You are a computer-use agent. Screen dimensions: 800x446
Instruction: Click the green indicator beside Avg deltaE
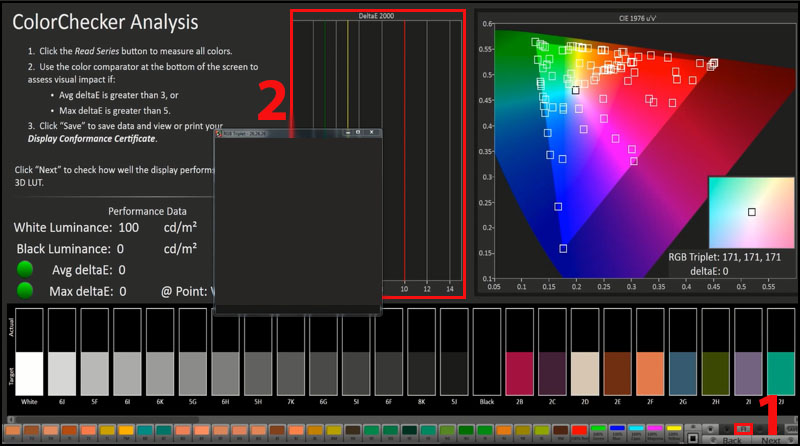25,269
